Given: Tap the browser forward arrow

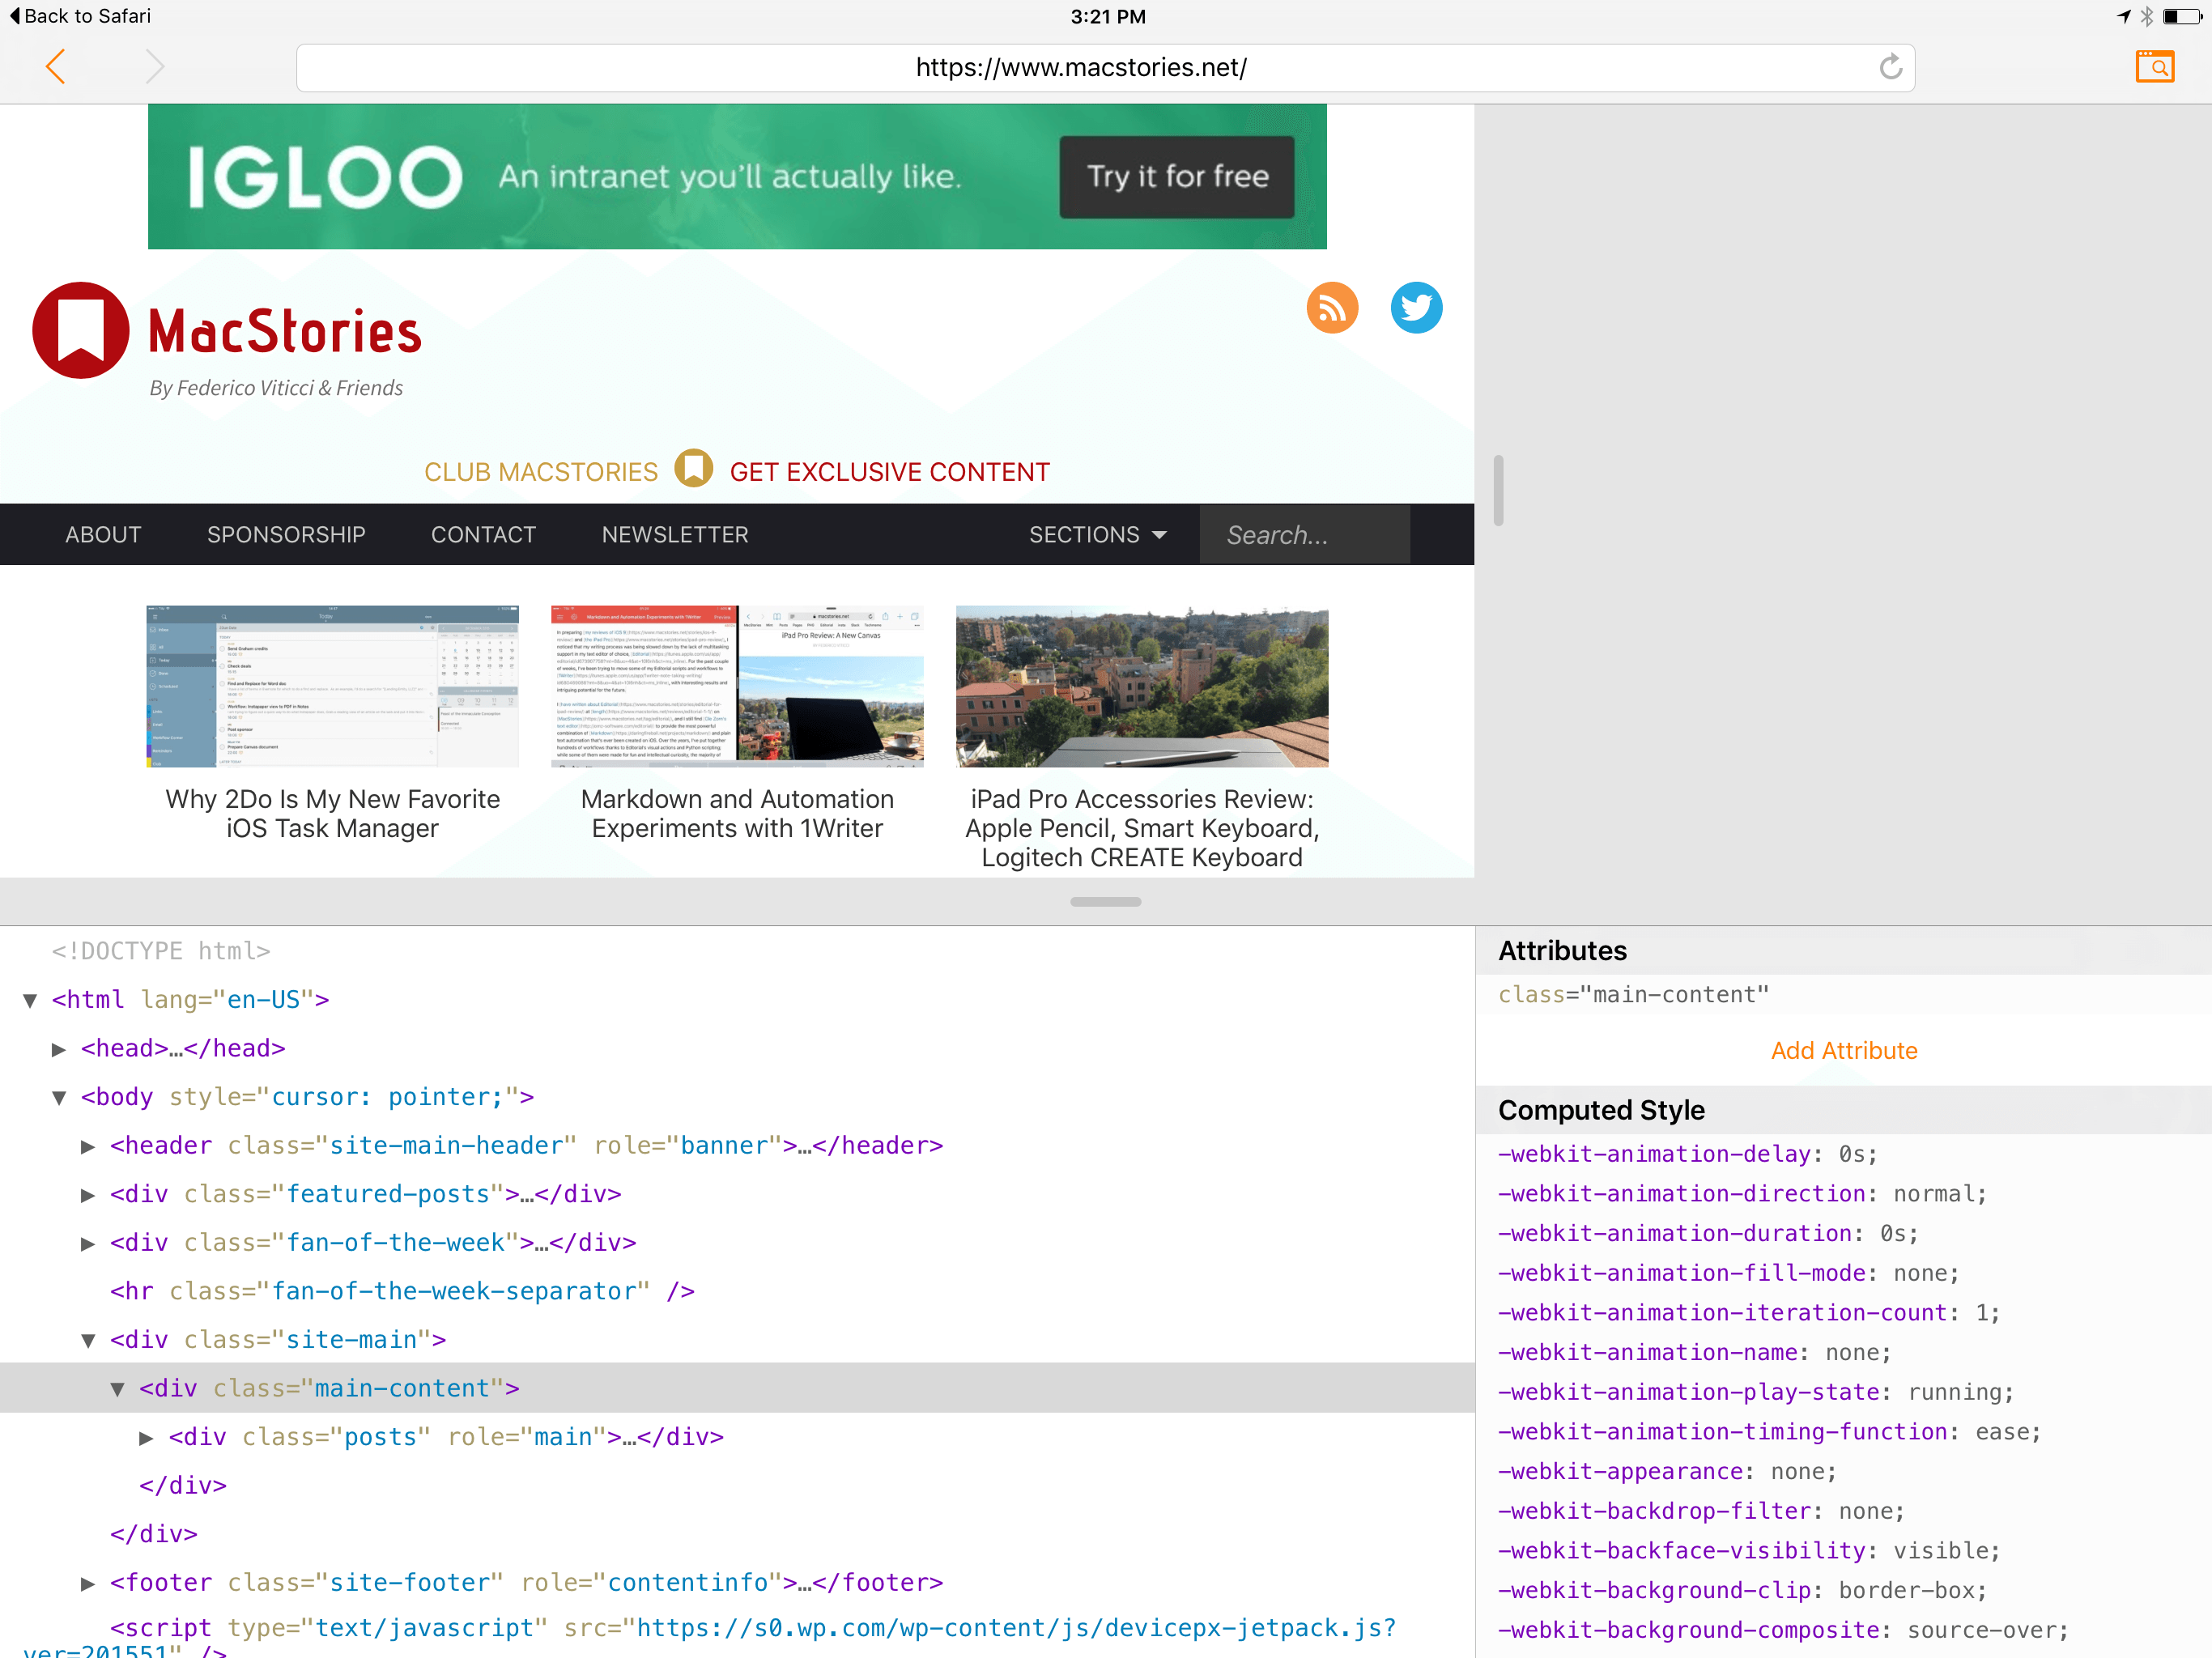Looking at the screenshot, I should [153, 67].
